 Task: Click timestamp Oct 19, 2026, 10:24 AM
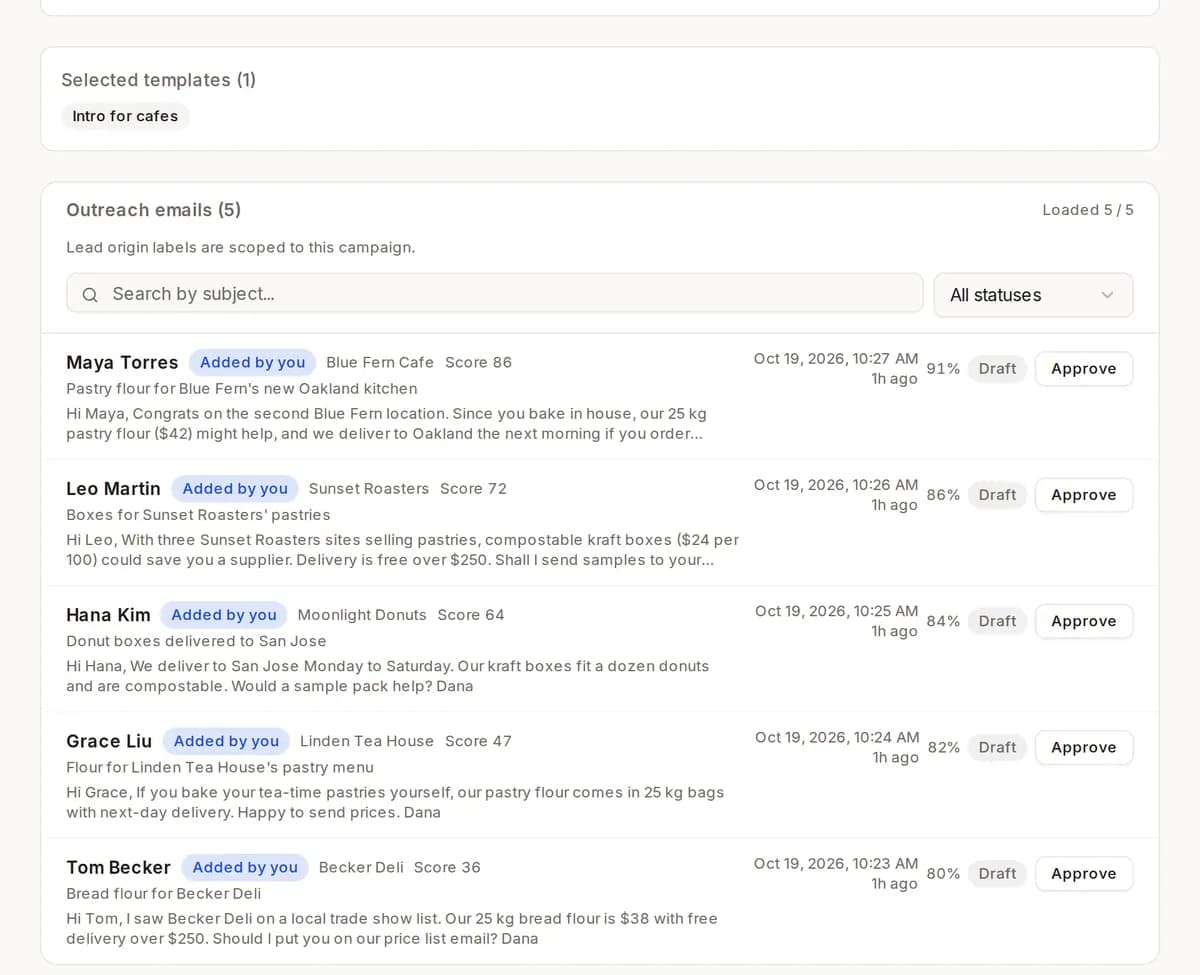point(837,737)
